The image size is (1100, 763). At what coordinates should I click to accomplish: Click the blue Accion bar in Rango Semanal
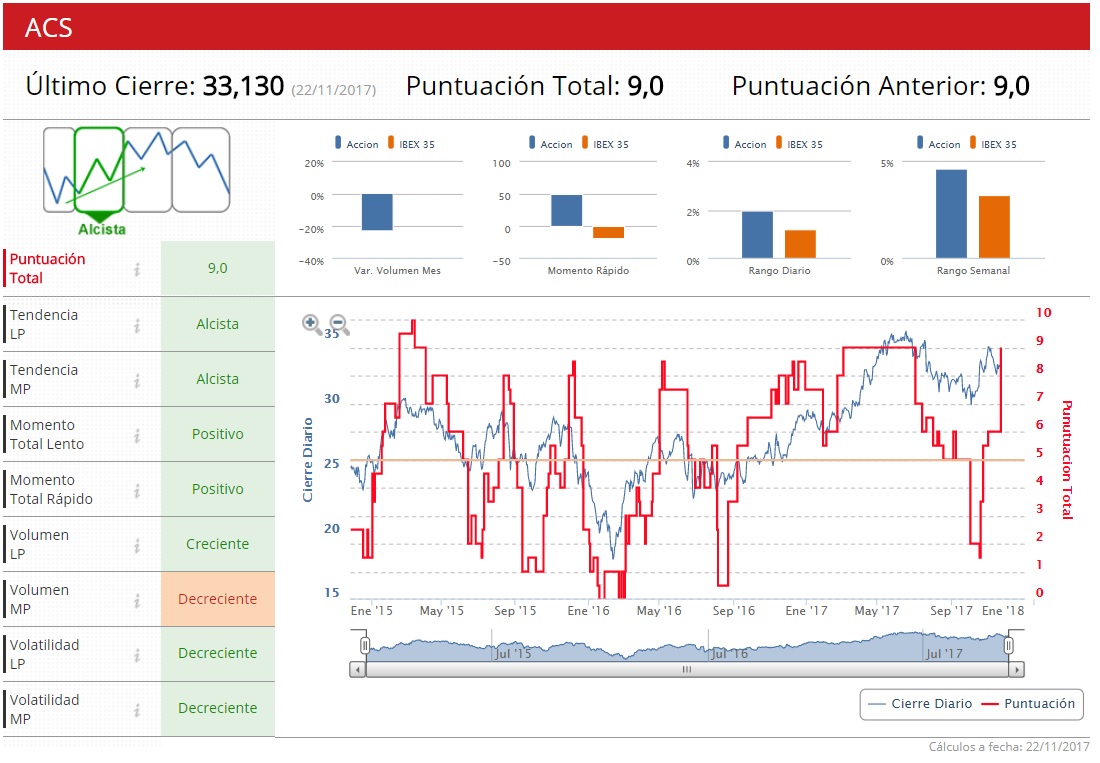951,214
